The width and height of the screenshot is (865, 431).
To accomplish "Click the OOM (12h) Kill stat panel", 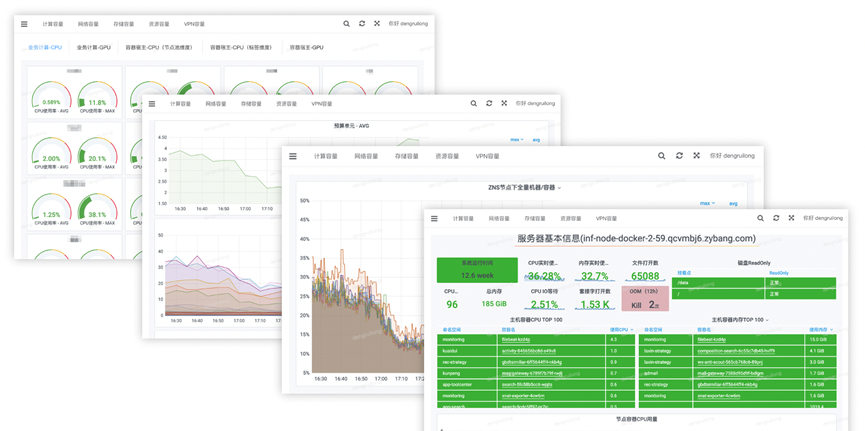I will click(x=644, y=298).
